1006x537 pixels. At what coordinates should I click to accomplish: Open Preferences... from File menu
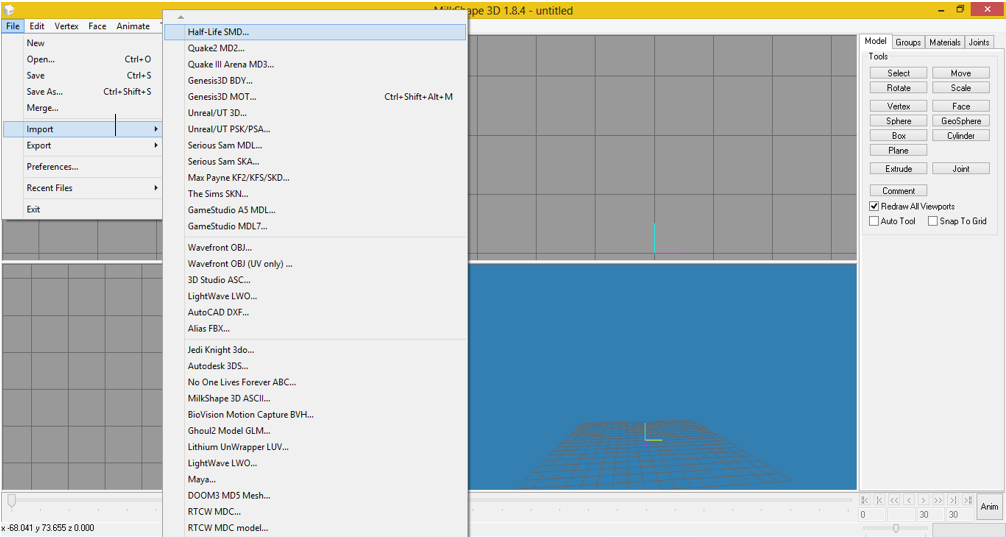[82, 167]
